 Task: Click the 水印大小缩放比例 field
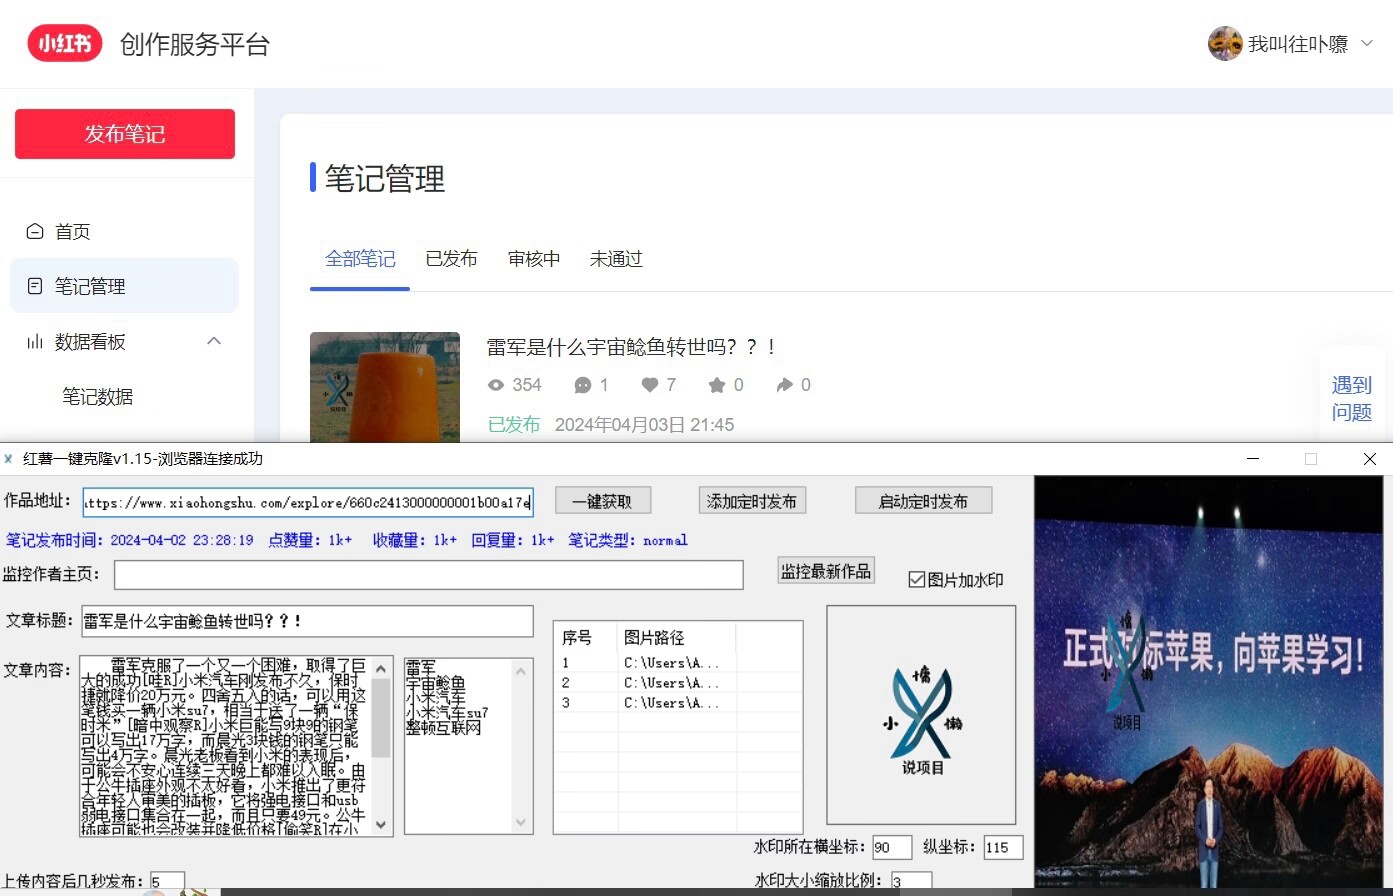pyautogui.click(x=911, y=882)
